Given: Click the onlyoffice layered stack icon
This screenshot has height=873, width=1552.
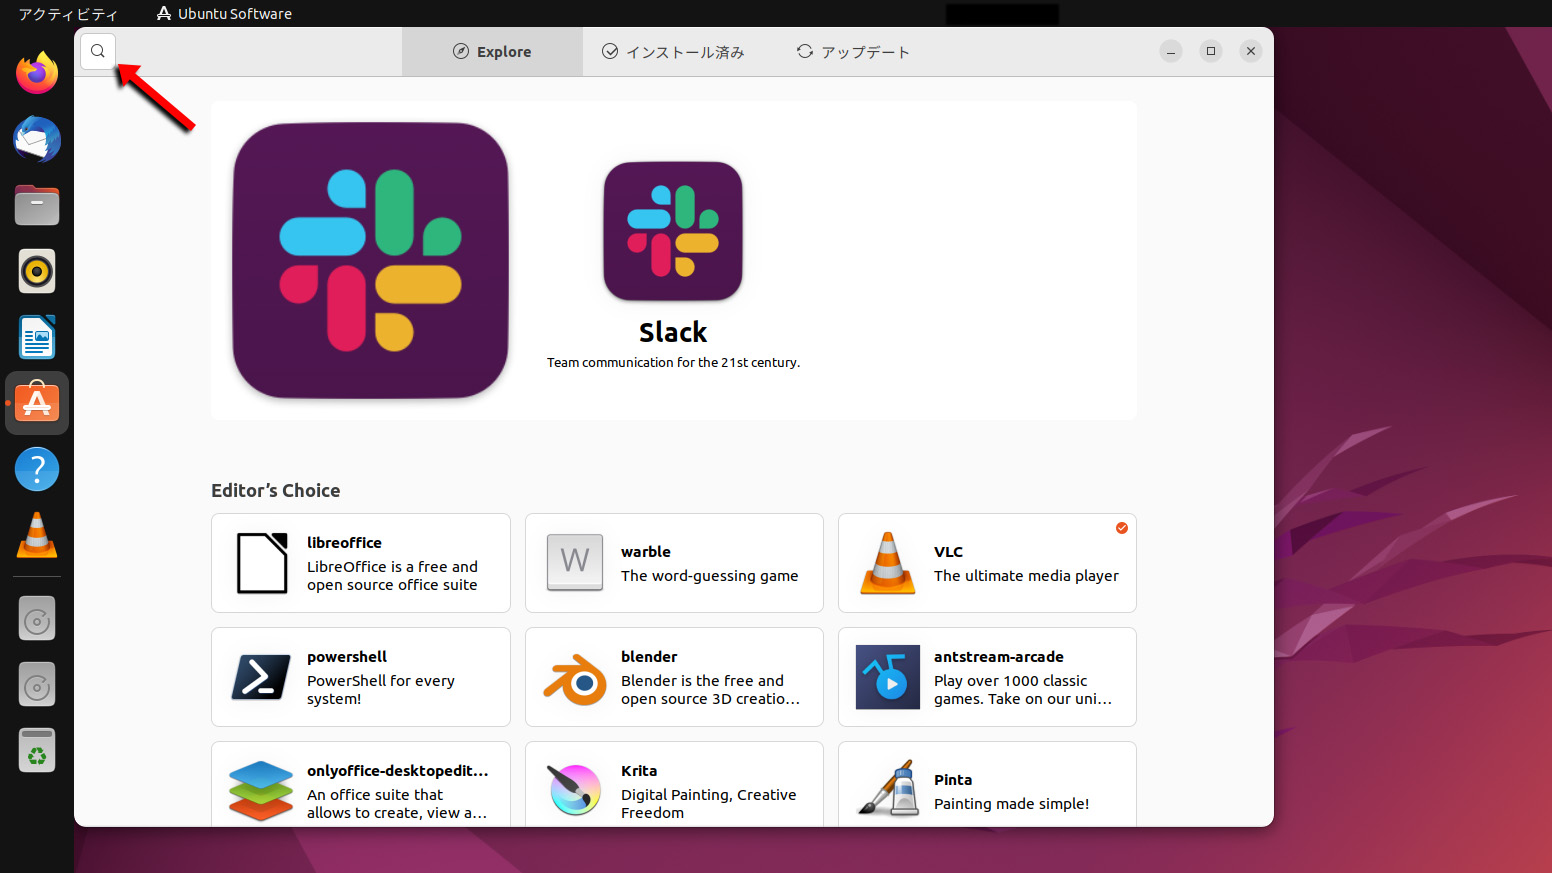Looking at the screenshot, I should click(x=261, y=791).
